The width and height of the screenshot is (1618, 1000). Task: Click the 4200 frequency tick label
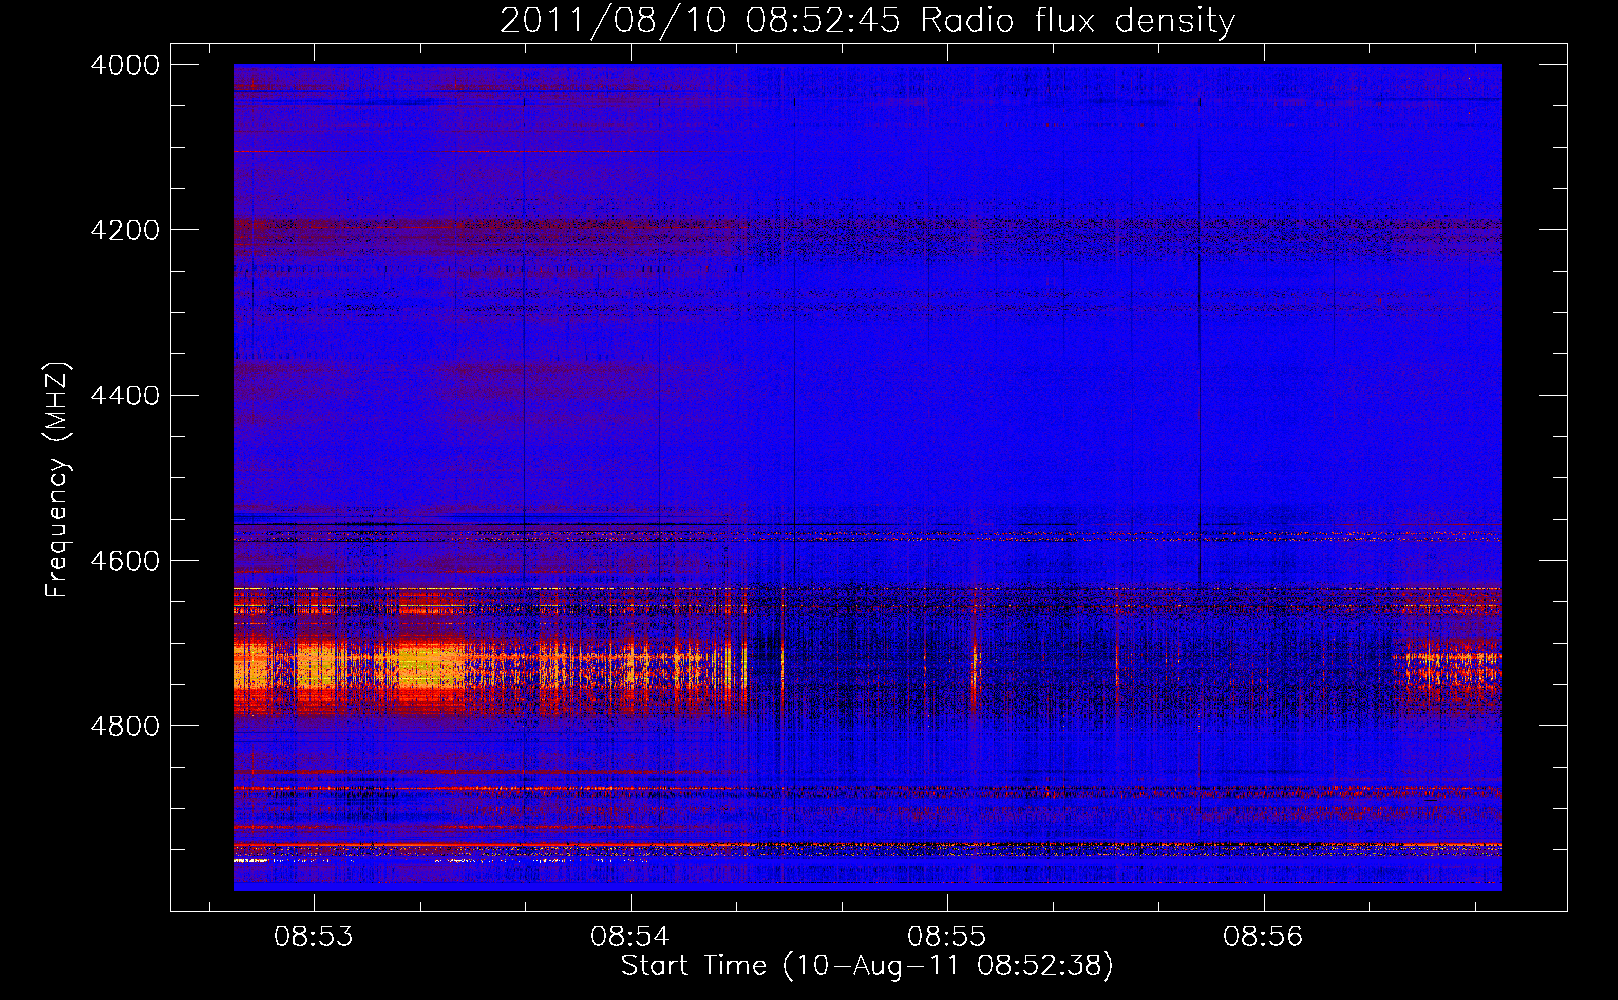coord(125,230)
